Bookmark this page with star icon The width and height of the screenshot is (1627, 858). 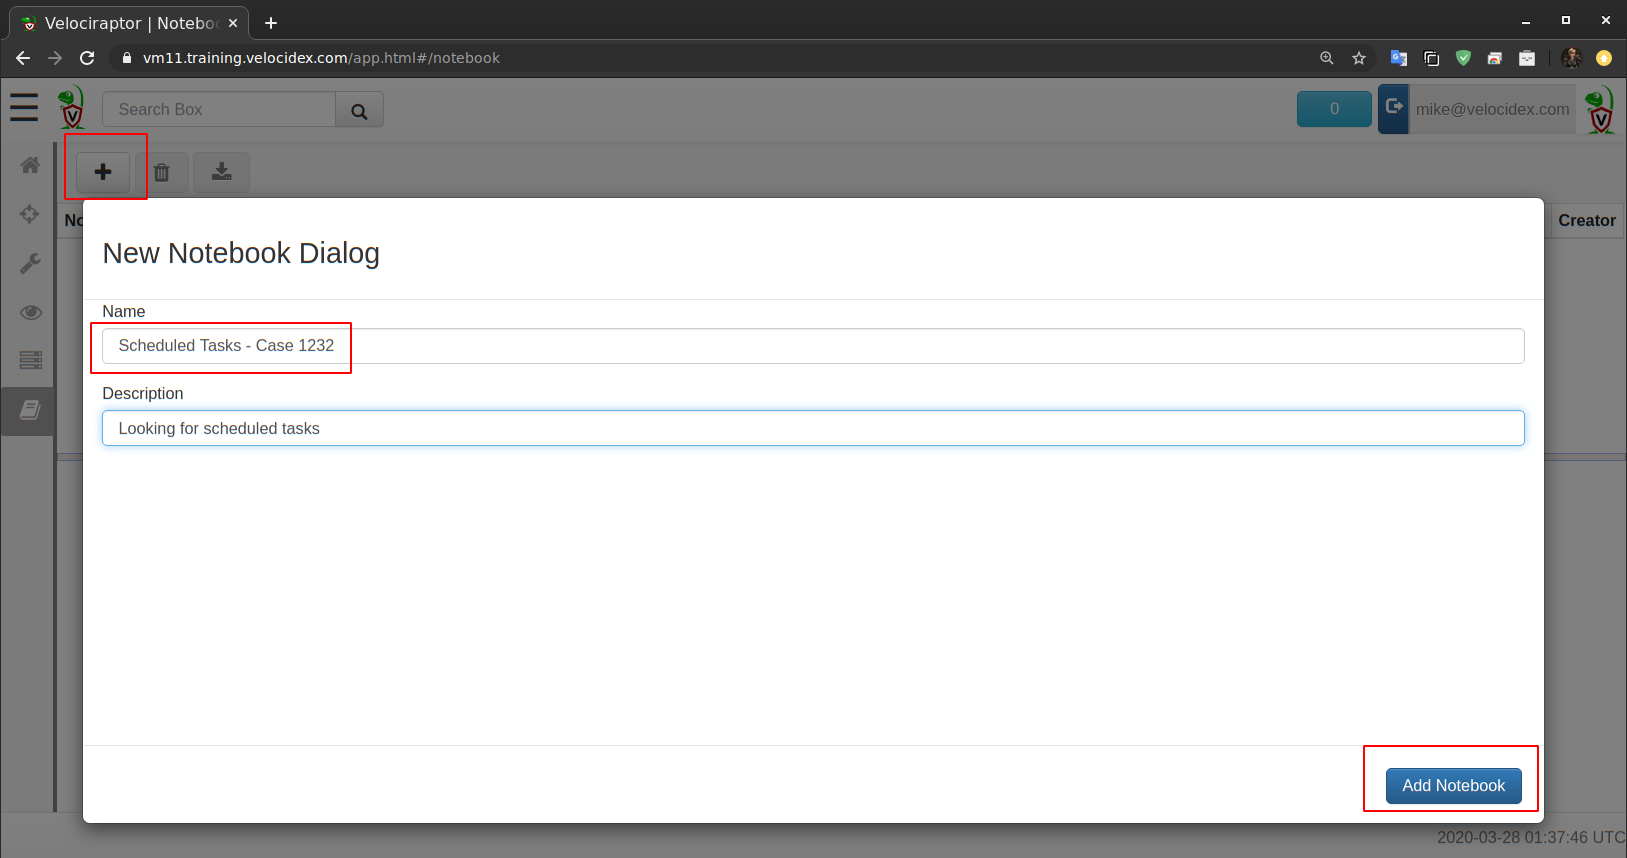1359,58
